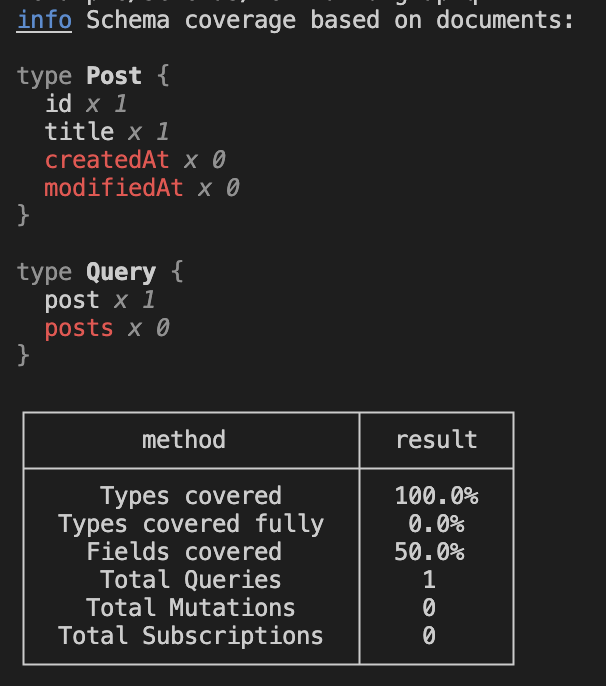606x686 pixels.
Task: Click the underlined info link
Action: [x=44, y=20]
